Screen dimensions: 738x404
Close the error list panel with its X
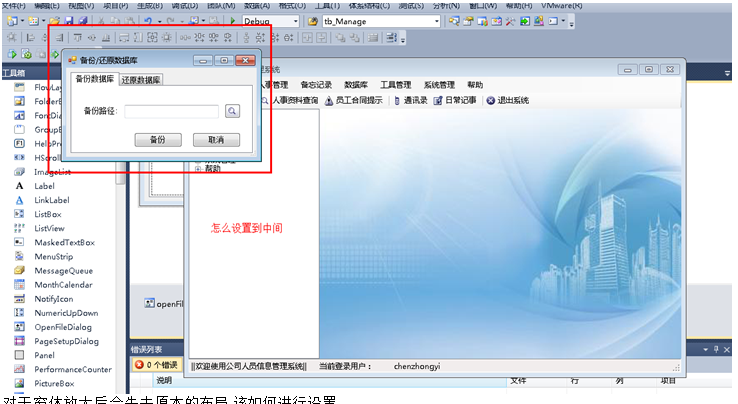[x=727, y=349]
